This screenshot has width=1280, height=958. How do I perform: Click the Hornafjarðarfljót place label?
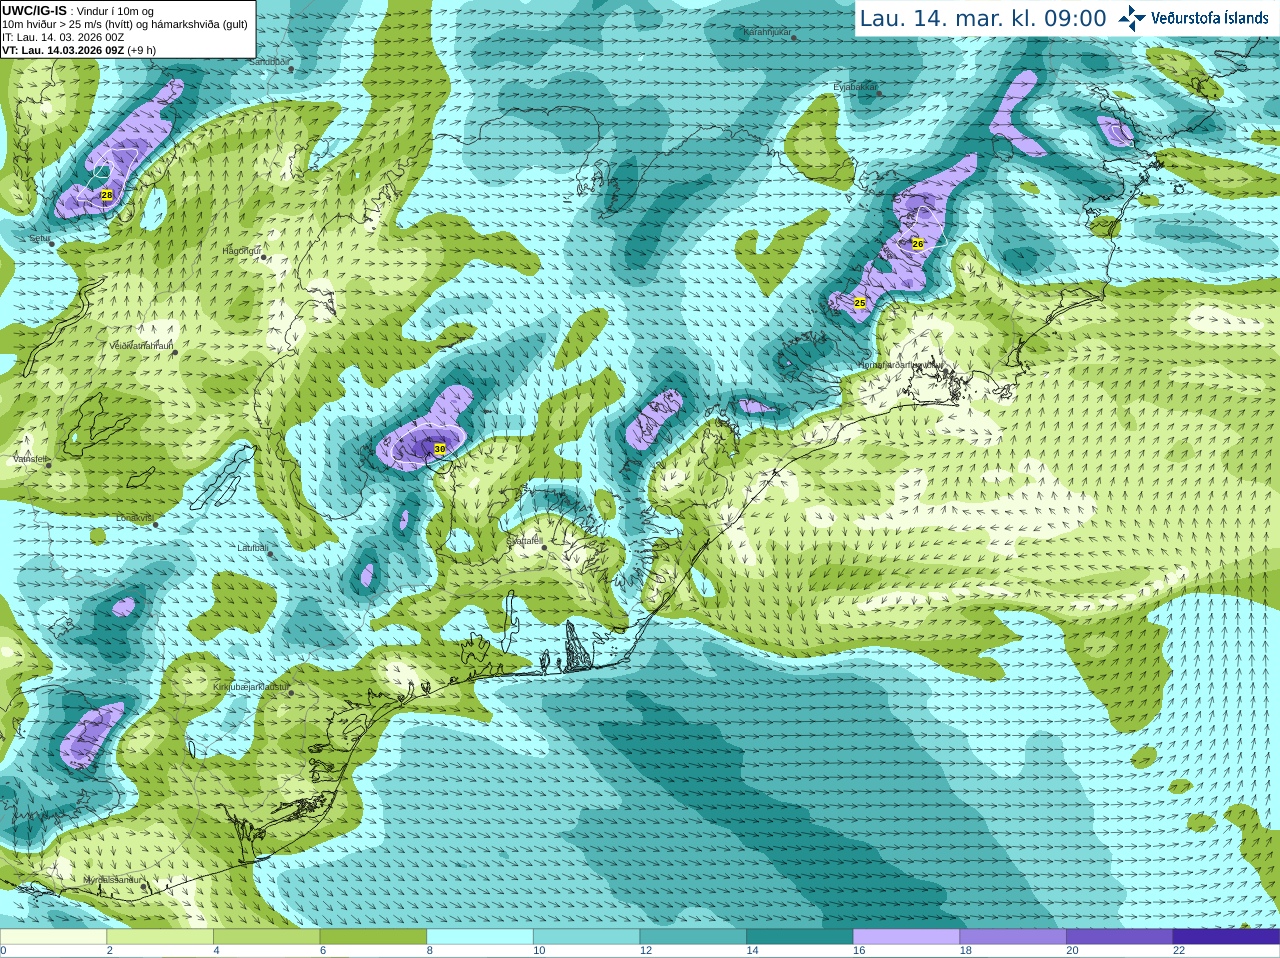click(x=901, y=365)
